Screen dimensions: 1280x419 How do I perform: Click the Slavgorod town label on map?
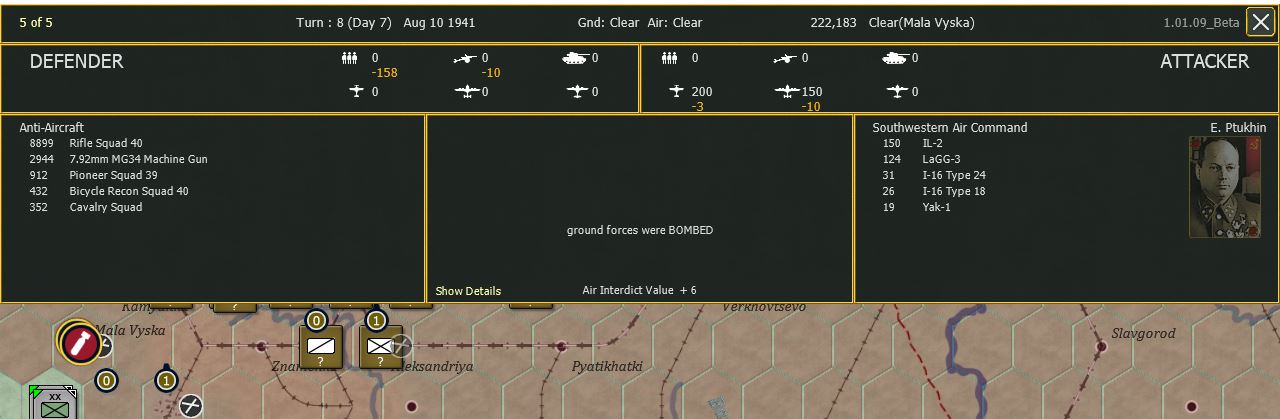click(1143, 333)
